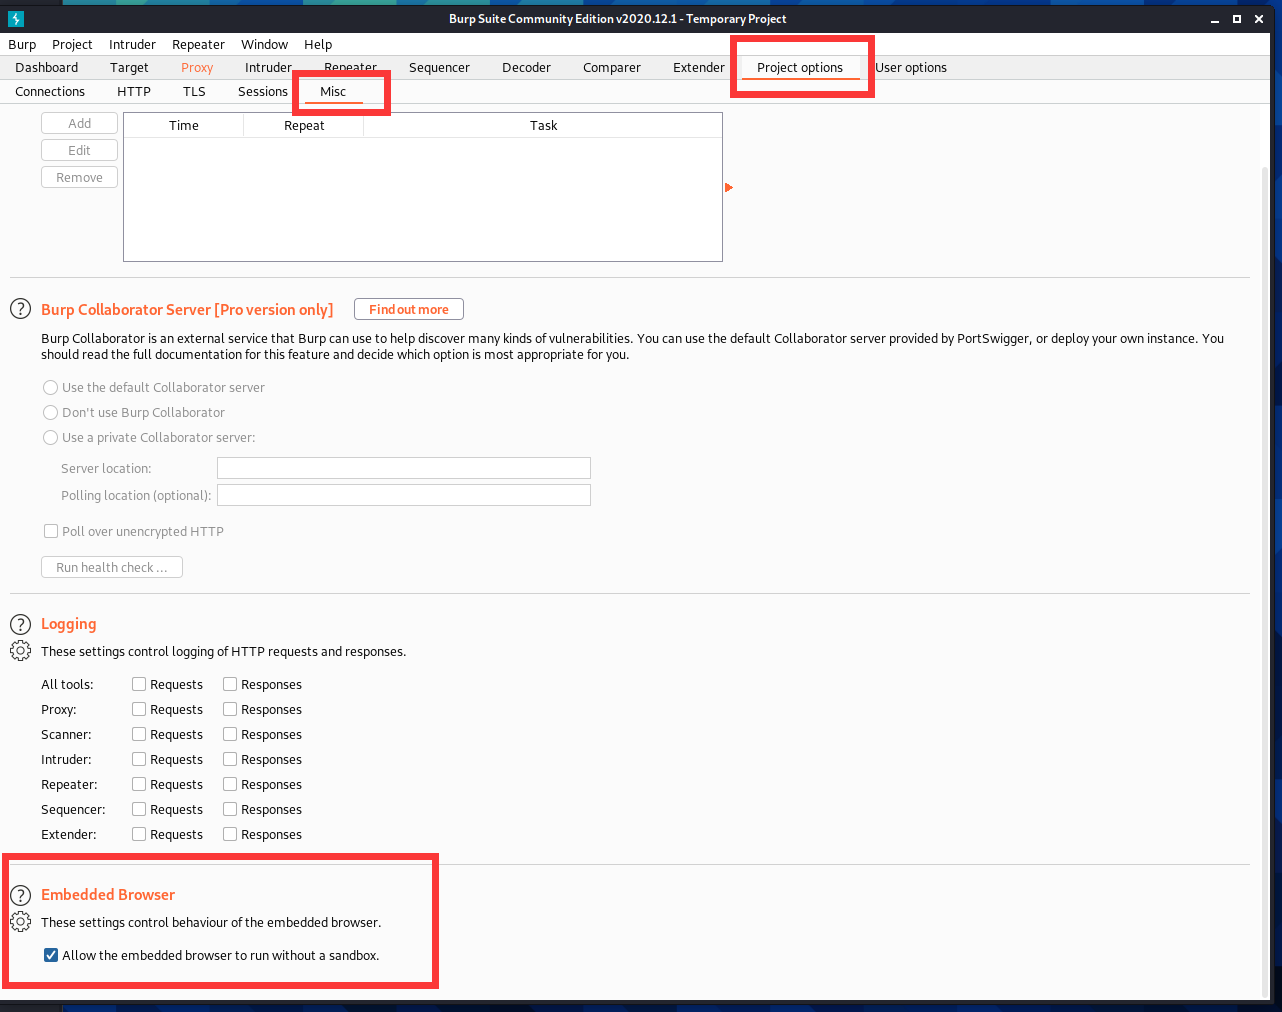Open the Intruder menu in the menu bar

[132, 44]
